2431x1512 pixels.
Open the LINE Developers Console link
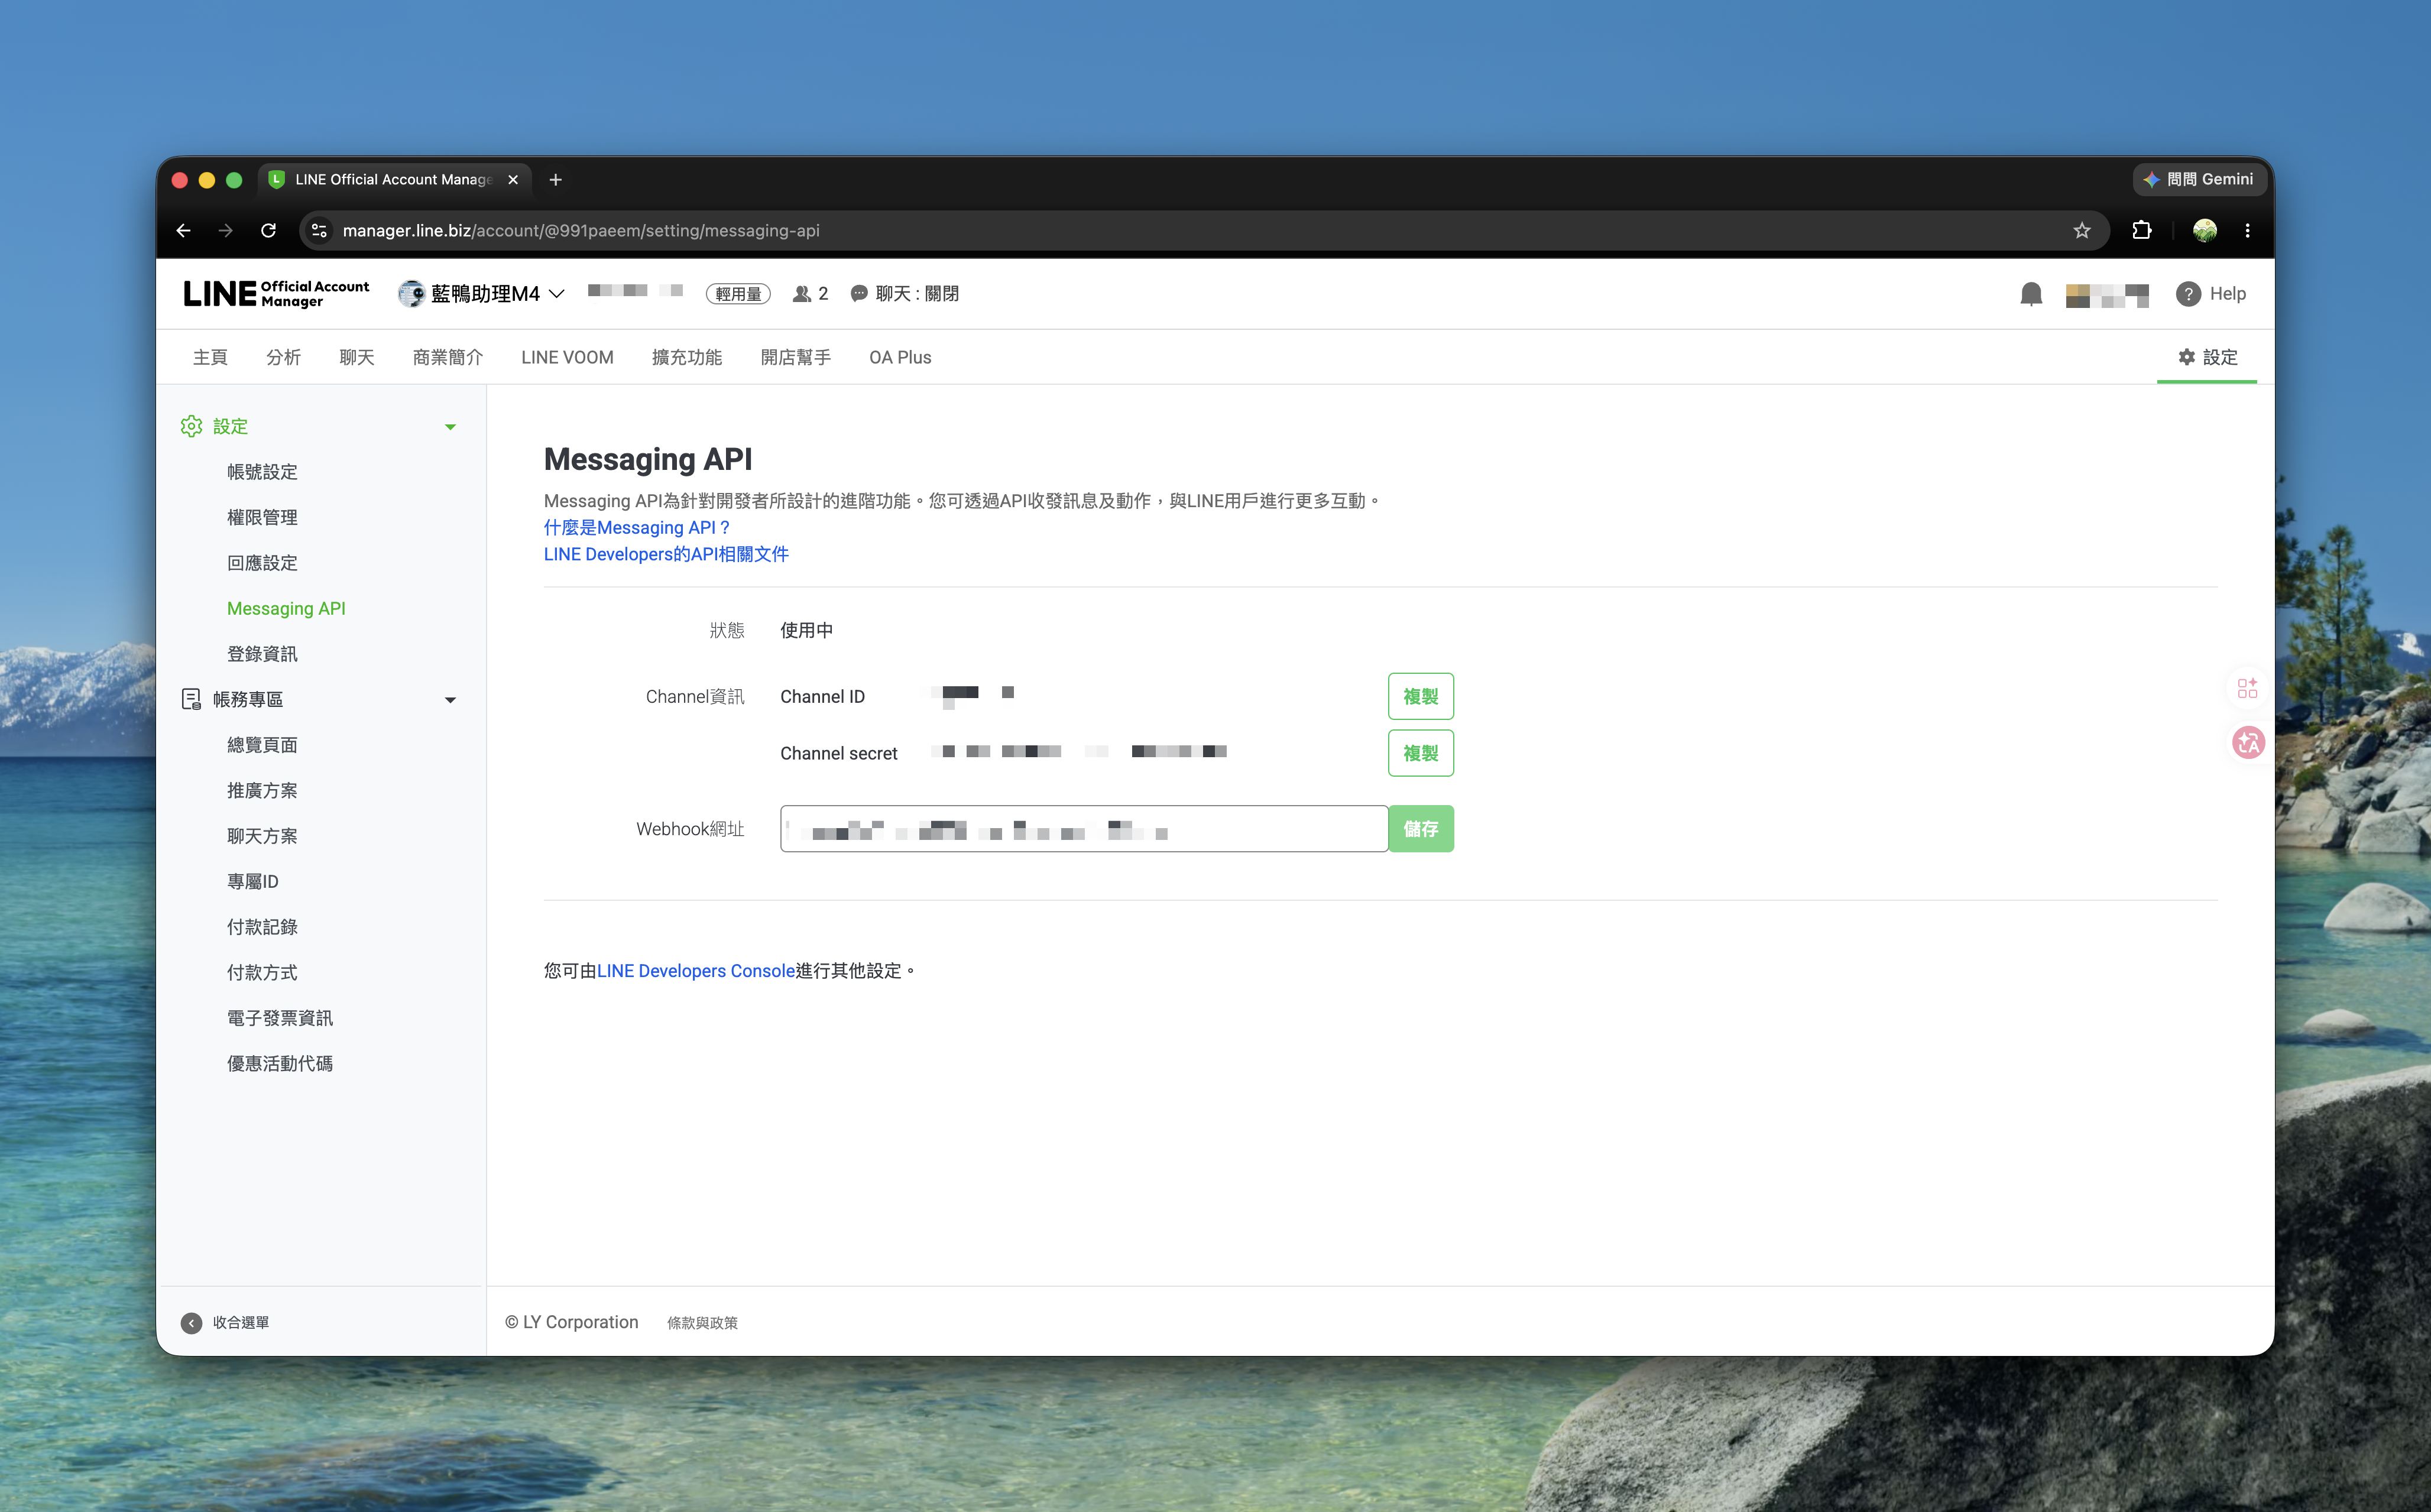coord(696,971)
